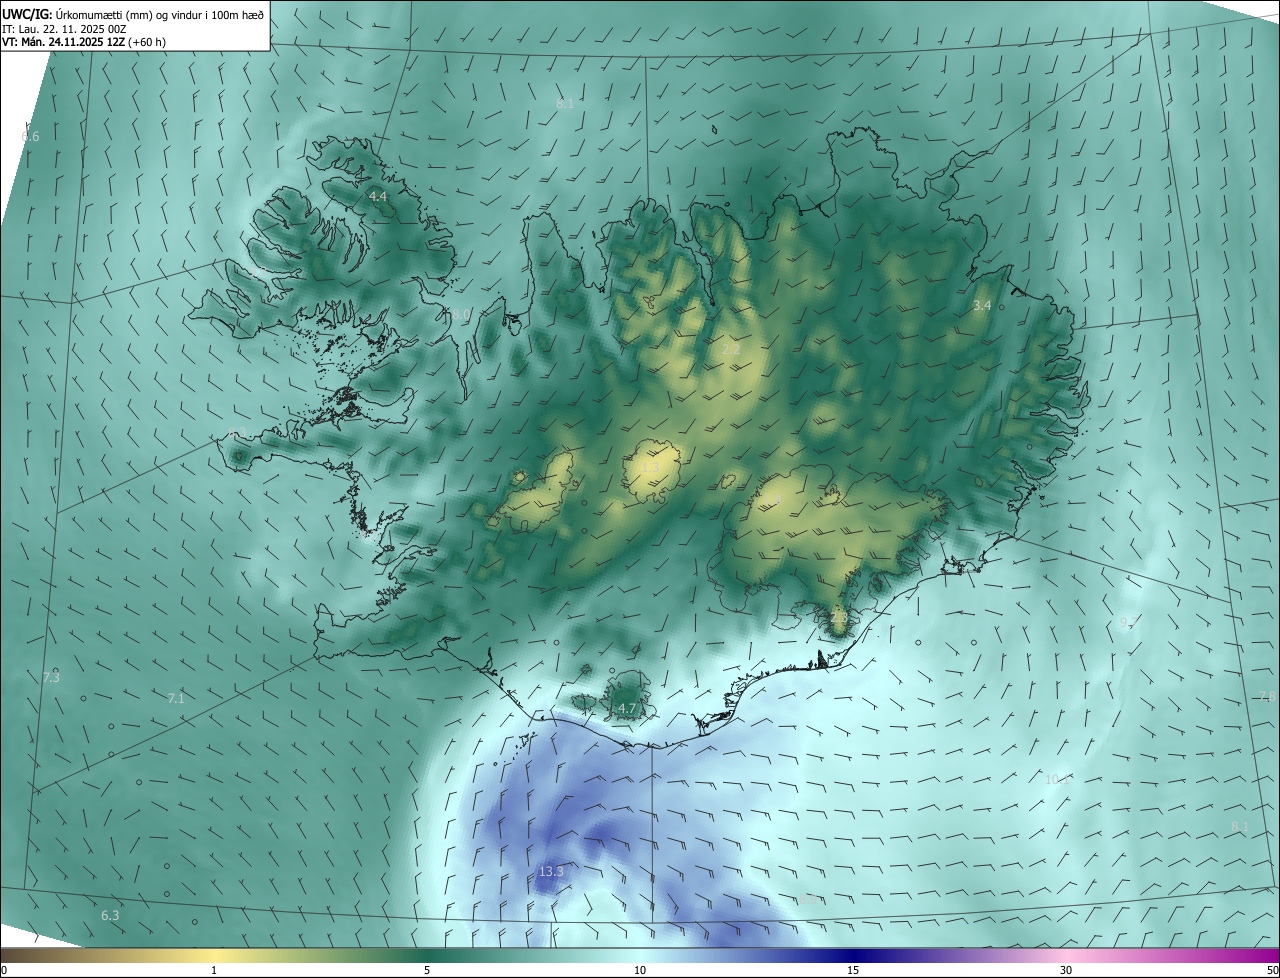Viewport: 1280px width, 978px height.
Task: Click the 2.2 value label in north Iceland
Action: [x=731, y=350]
